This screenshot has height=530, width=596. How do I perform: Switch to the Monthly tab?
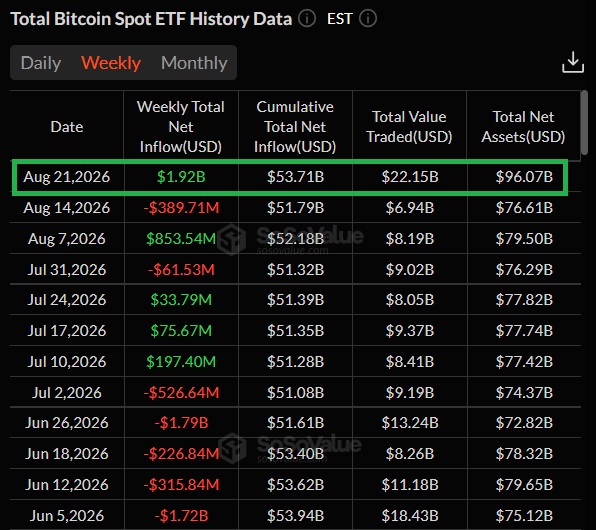pyautogui.click(x=194, y=63)
